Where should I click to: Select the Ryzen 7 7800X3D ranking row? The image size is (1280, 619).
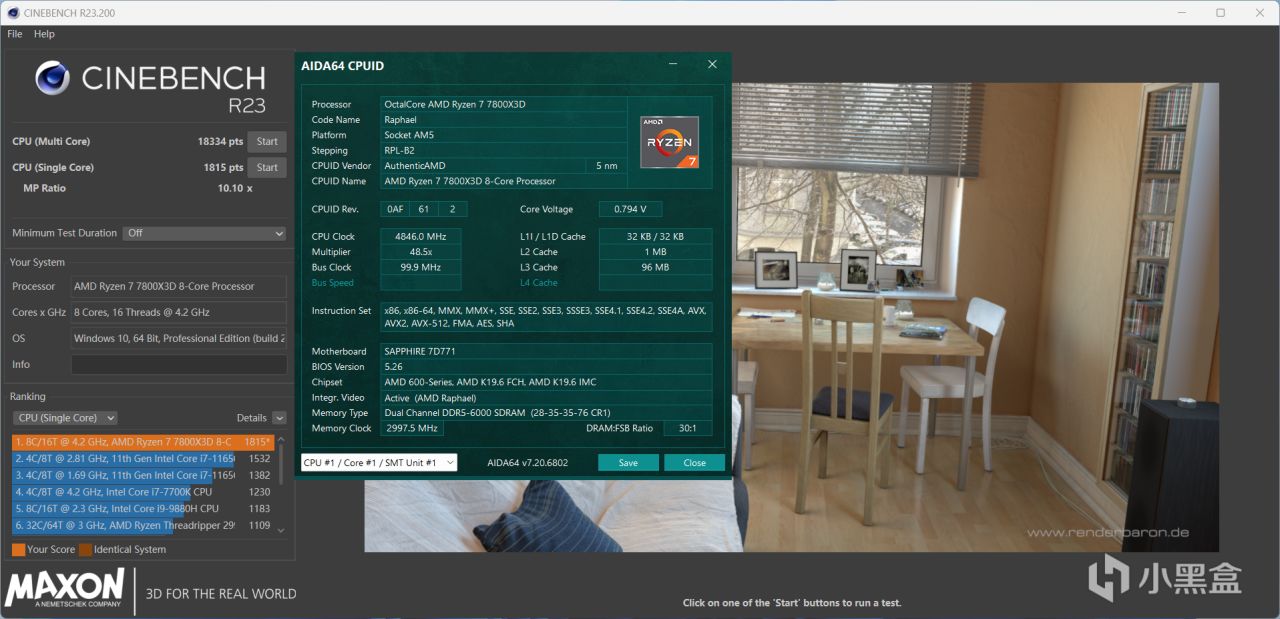(143, 442)
